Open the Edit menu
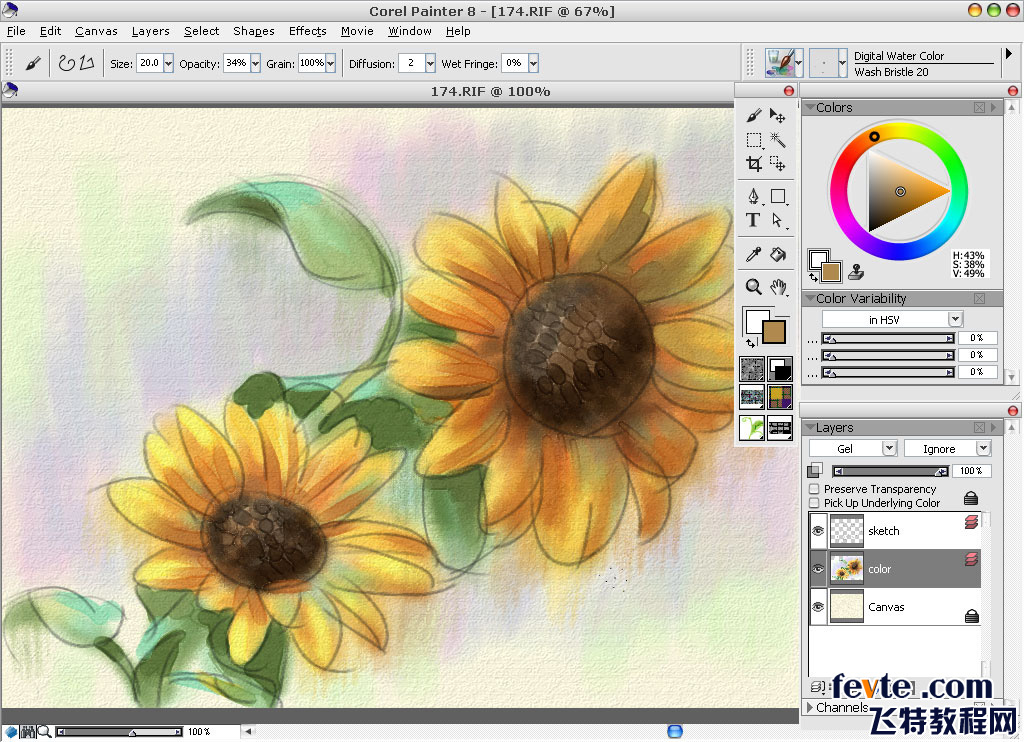Screen dimensions: 1024x742 coord(50,31)
